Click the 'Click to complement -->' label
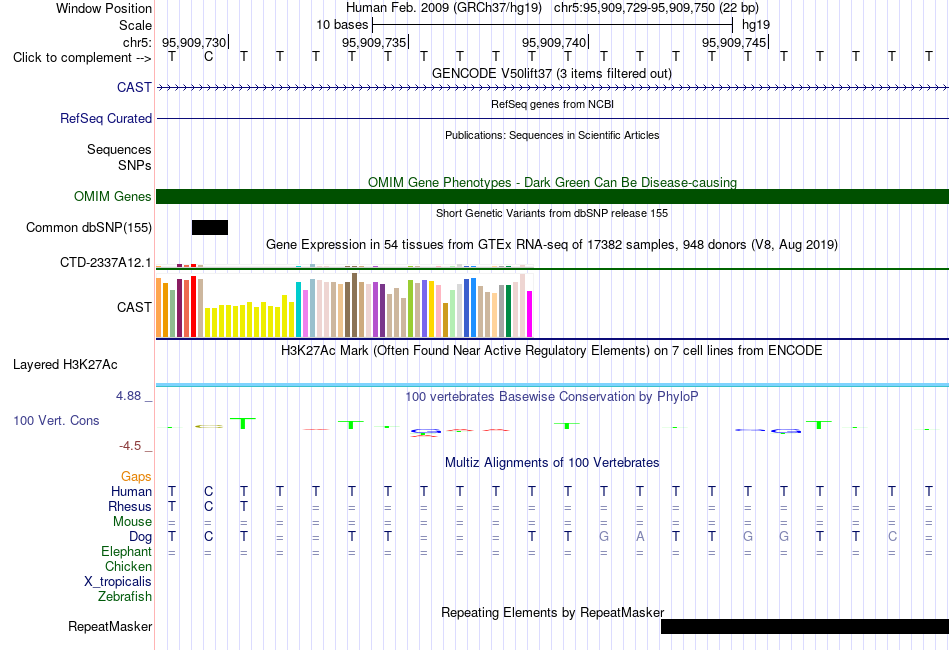Screen dimensions: 950x650 tap(82, 58)
